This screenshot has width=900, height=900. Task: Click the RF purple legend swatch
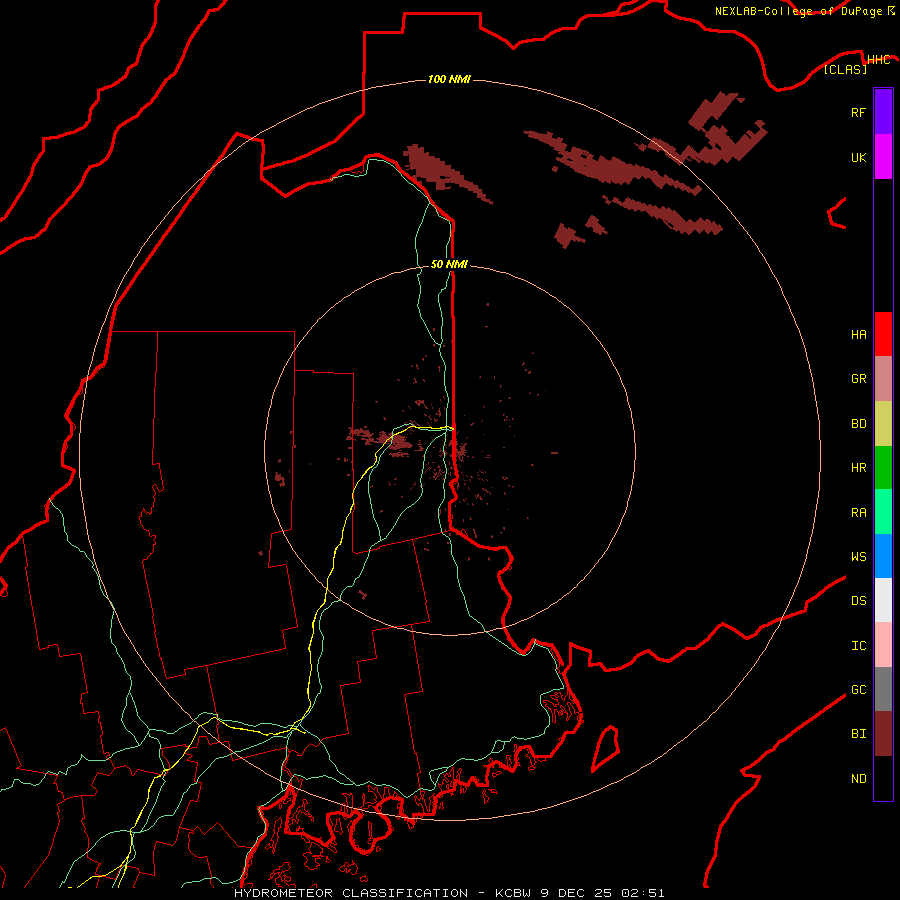tap(883, 112)
